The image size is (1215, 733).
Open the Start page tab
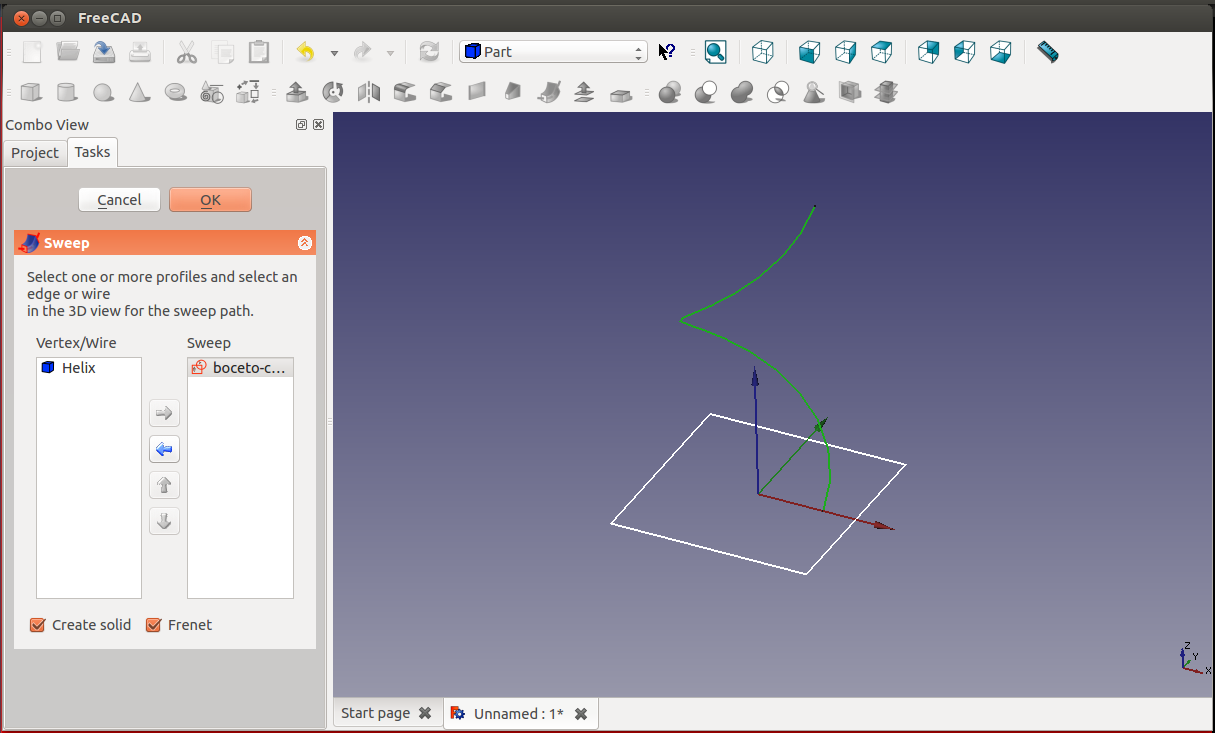tap(375, 713)
